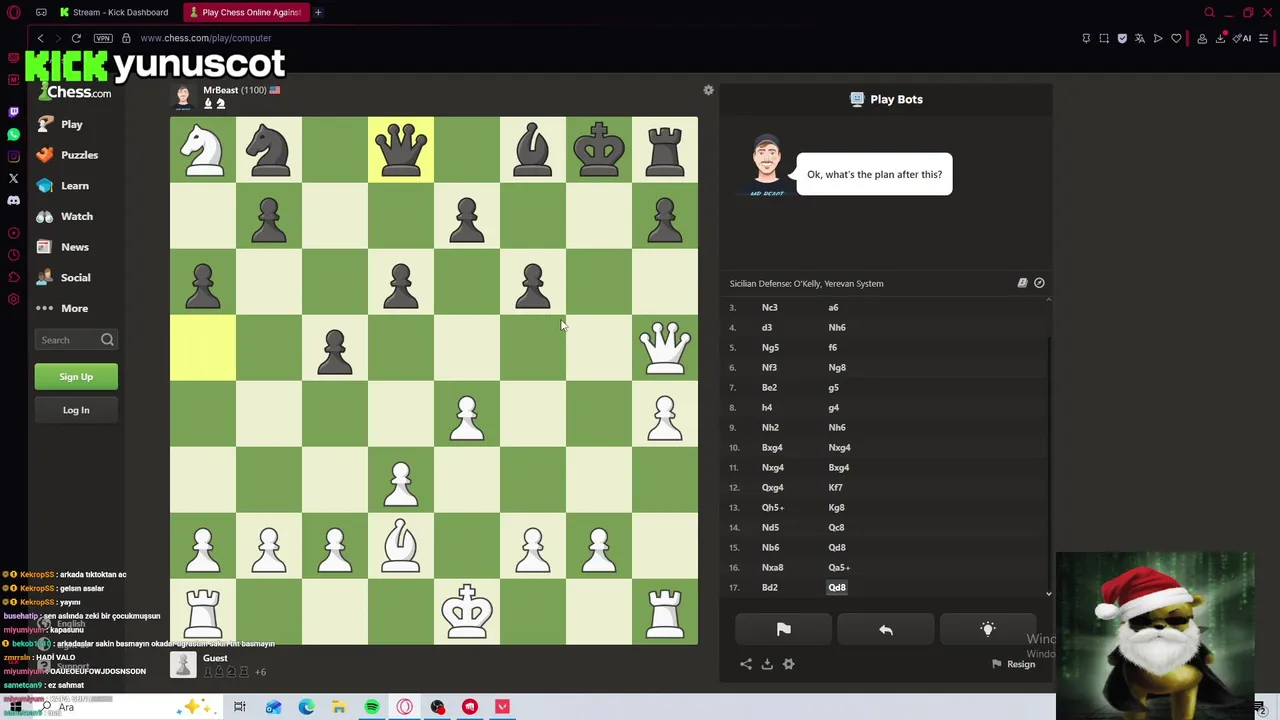
Task: Click the white queen on h5
Action: pos(665,348)
